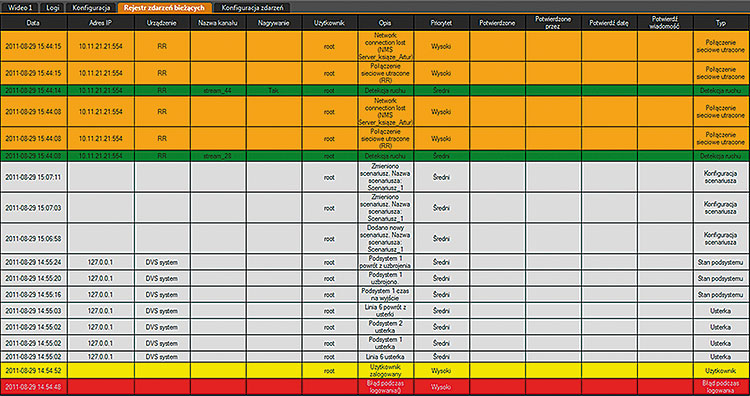Click the 15:06:58 Dodano nowy scenariusz event
Image resolution: width=750 pixels, height=396 pixels.
click(x=375, y=239)
